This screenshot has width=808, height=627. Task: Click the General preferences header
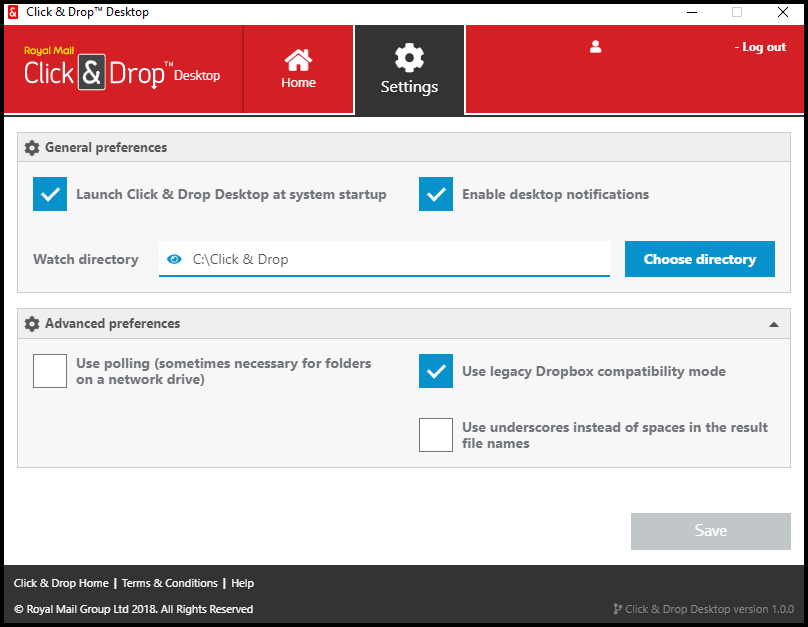[404, 147]
